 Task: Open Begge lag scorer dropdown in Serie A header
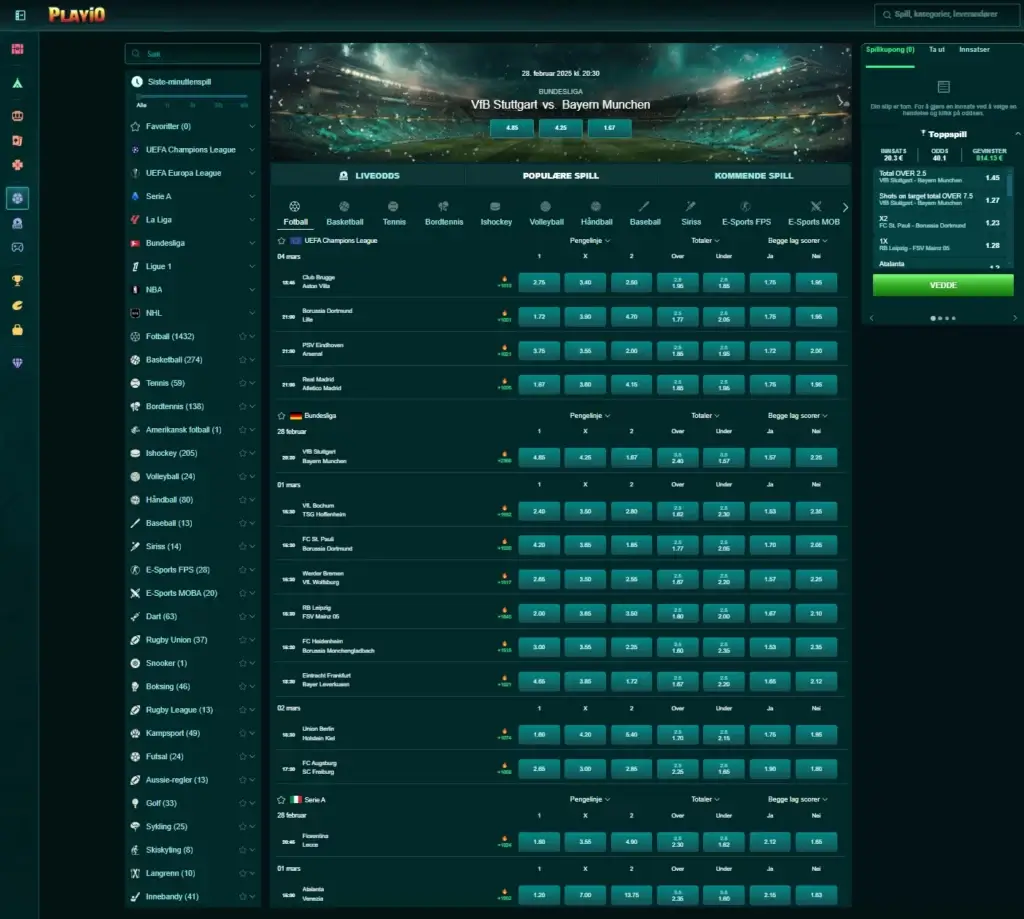pyautogui.click(x=797, y=800)
